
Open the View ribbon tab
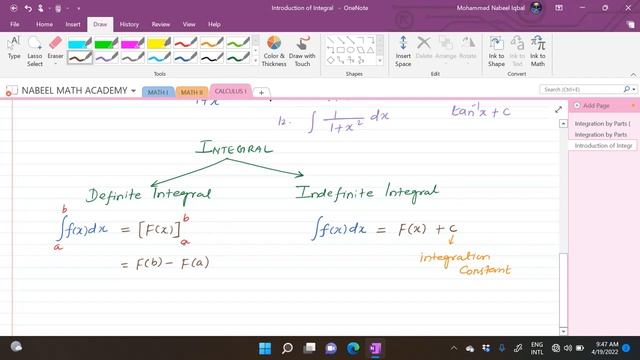coord(189,24)
